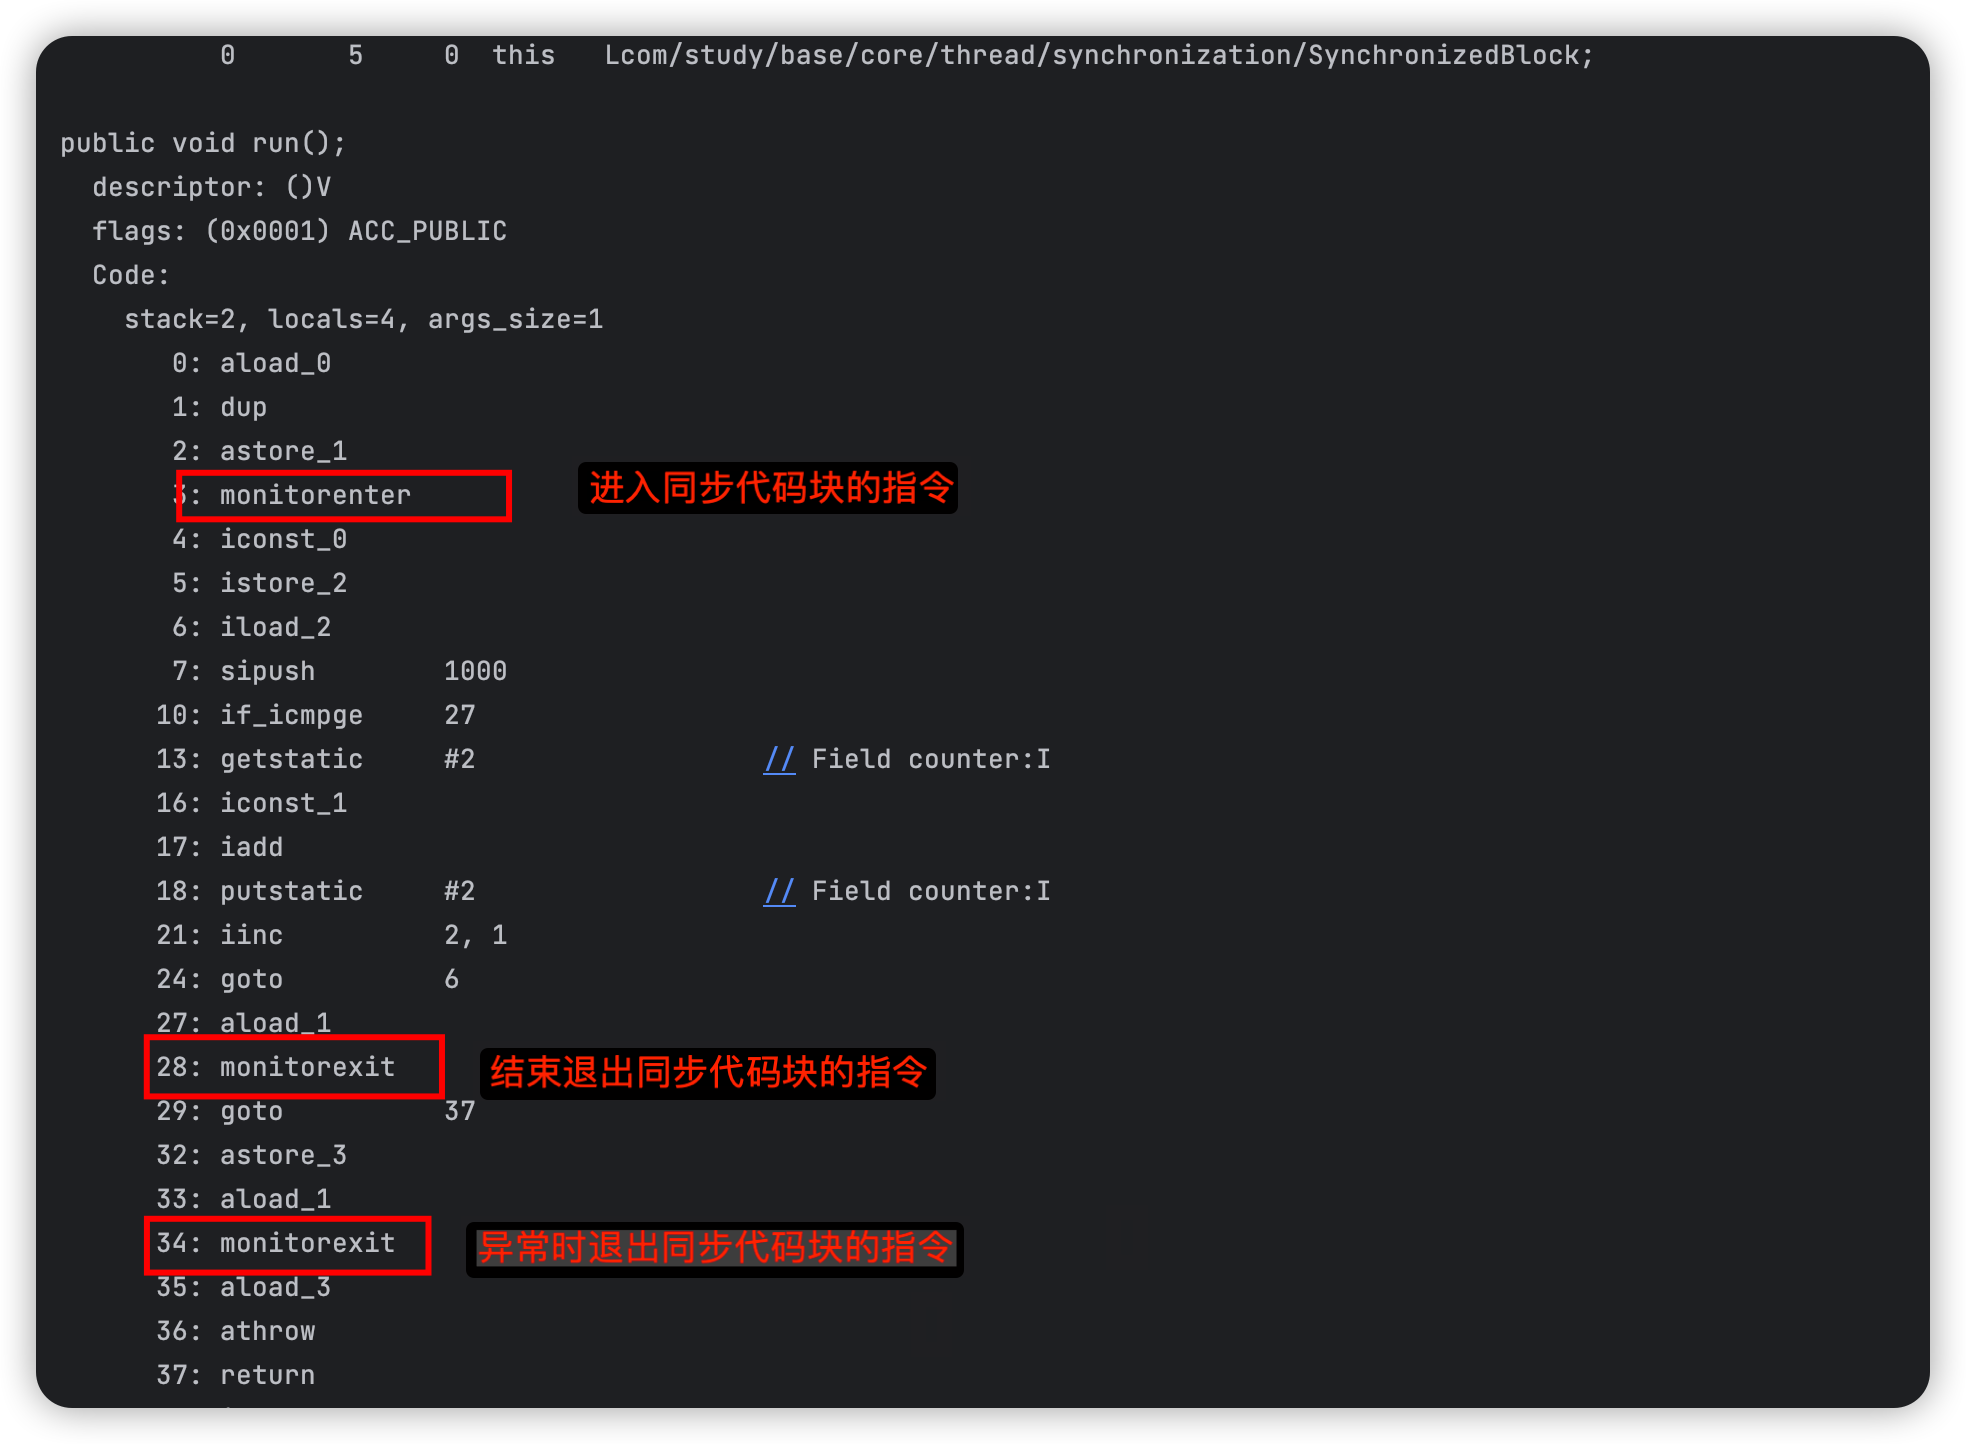
Task: Click the ACC_PUBLIC flags text
Action: point(427,231)
